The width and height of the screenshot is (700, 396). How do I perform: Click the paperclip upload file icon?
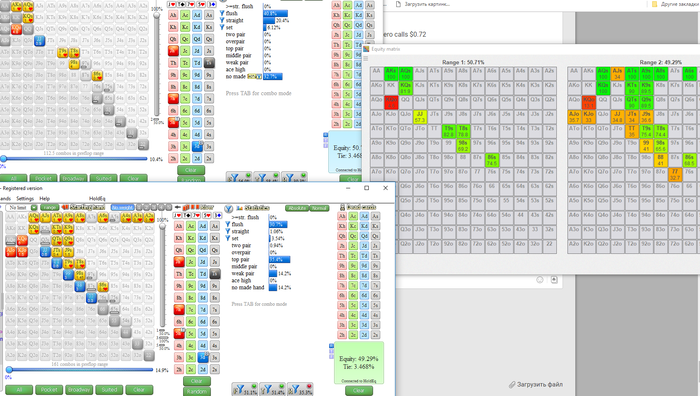click(512, 384)
